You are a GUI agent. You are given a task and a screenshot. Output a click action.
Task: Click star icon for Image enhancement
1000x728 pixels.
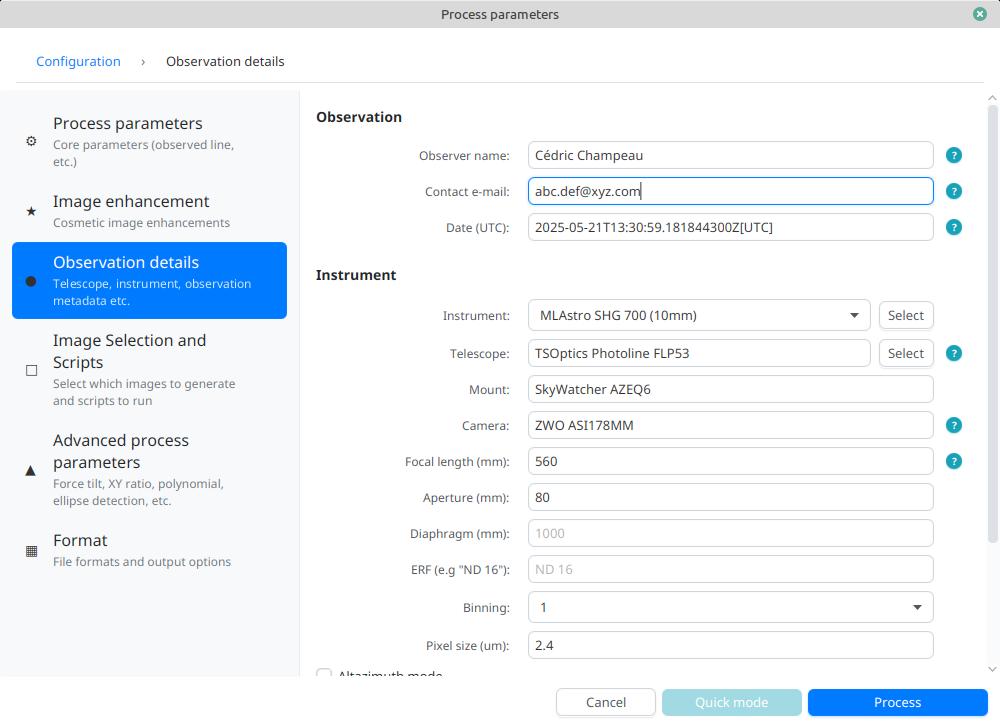[x=31, y=211]
